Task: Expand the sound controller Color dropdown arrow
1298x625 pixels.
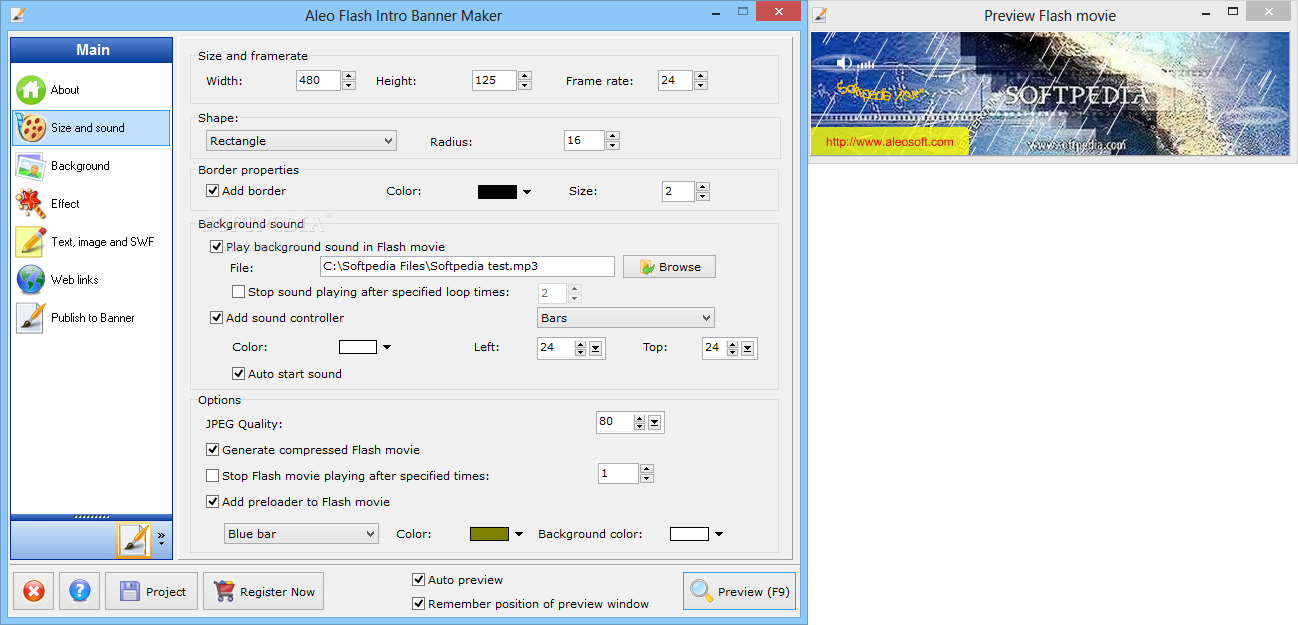Action: point(387,348)
